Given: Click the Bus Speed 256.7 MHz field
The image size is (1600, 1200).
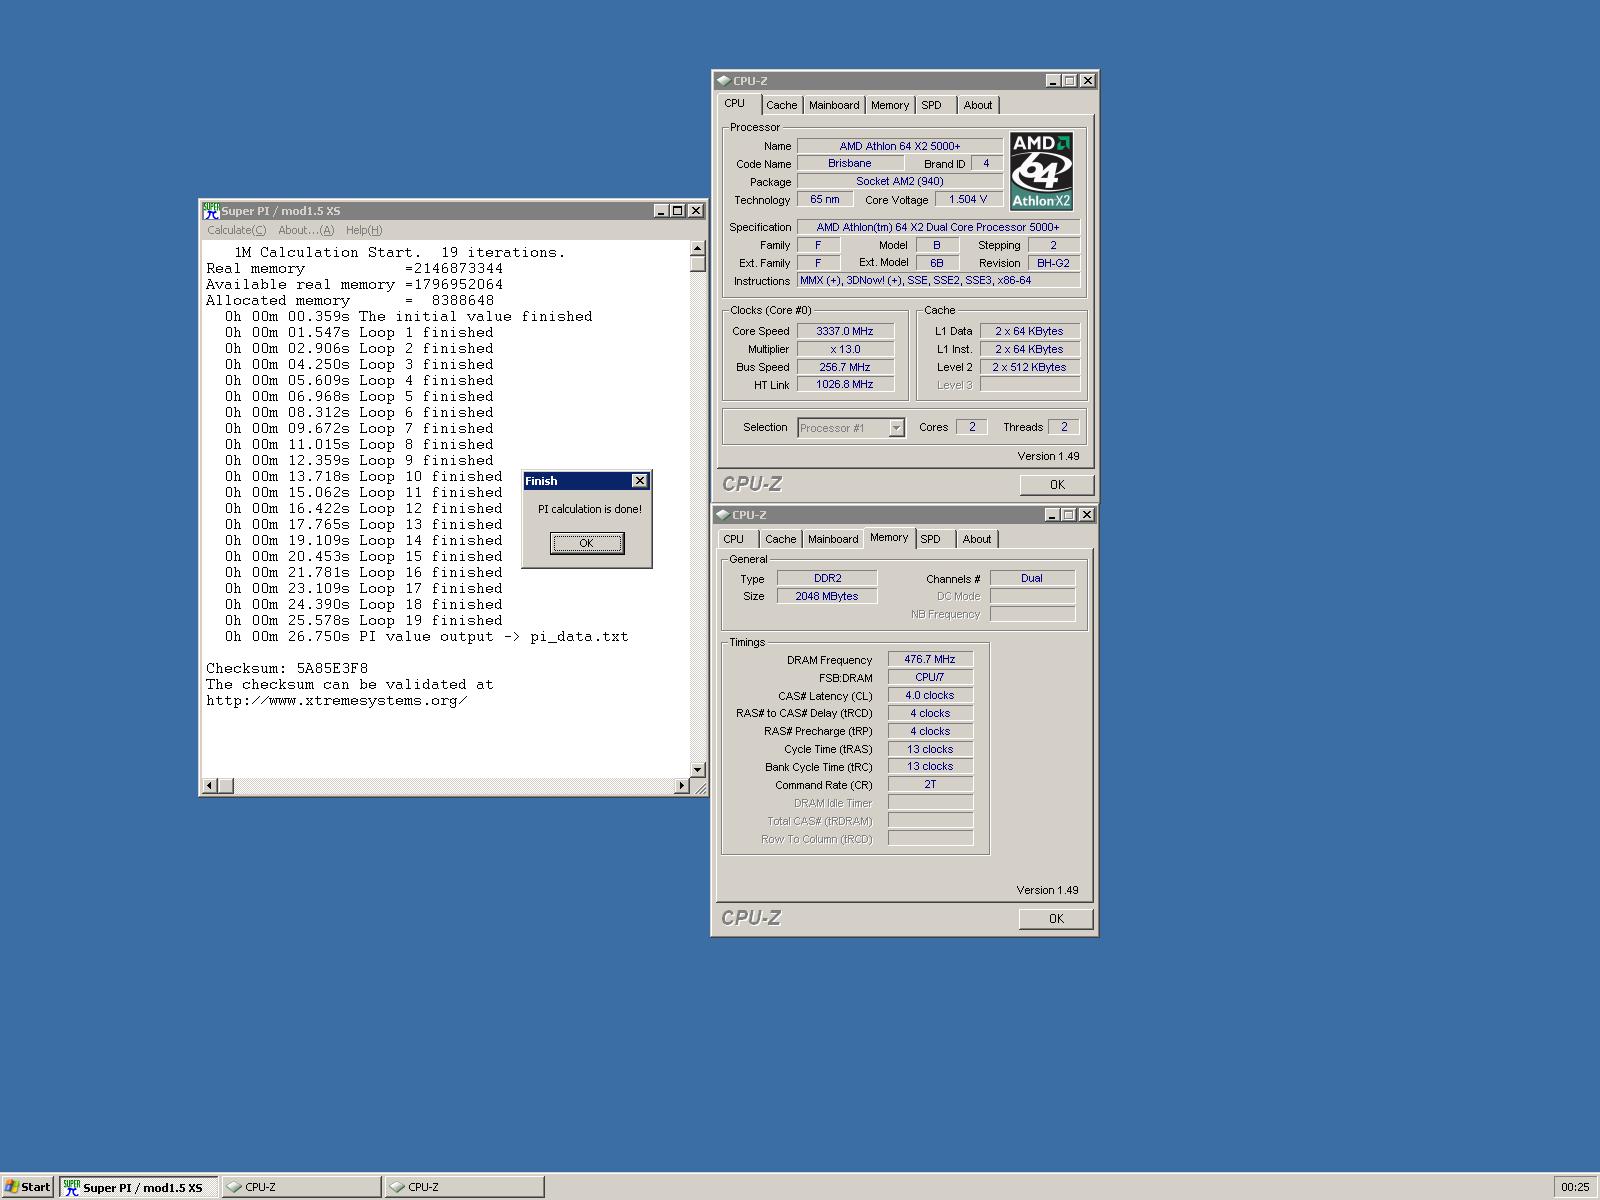Looking at the screenshot, I should 845,367.
